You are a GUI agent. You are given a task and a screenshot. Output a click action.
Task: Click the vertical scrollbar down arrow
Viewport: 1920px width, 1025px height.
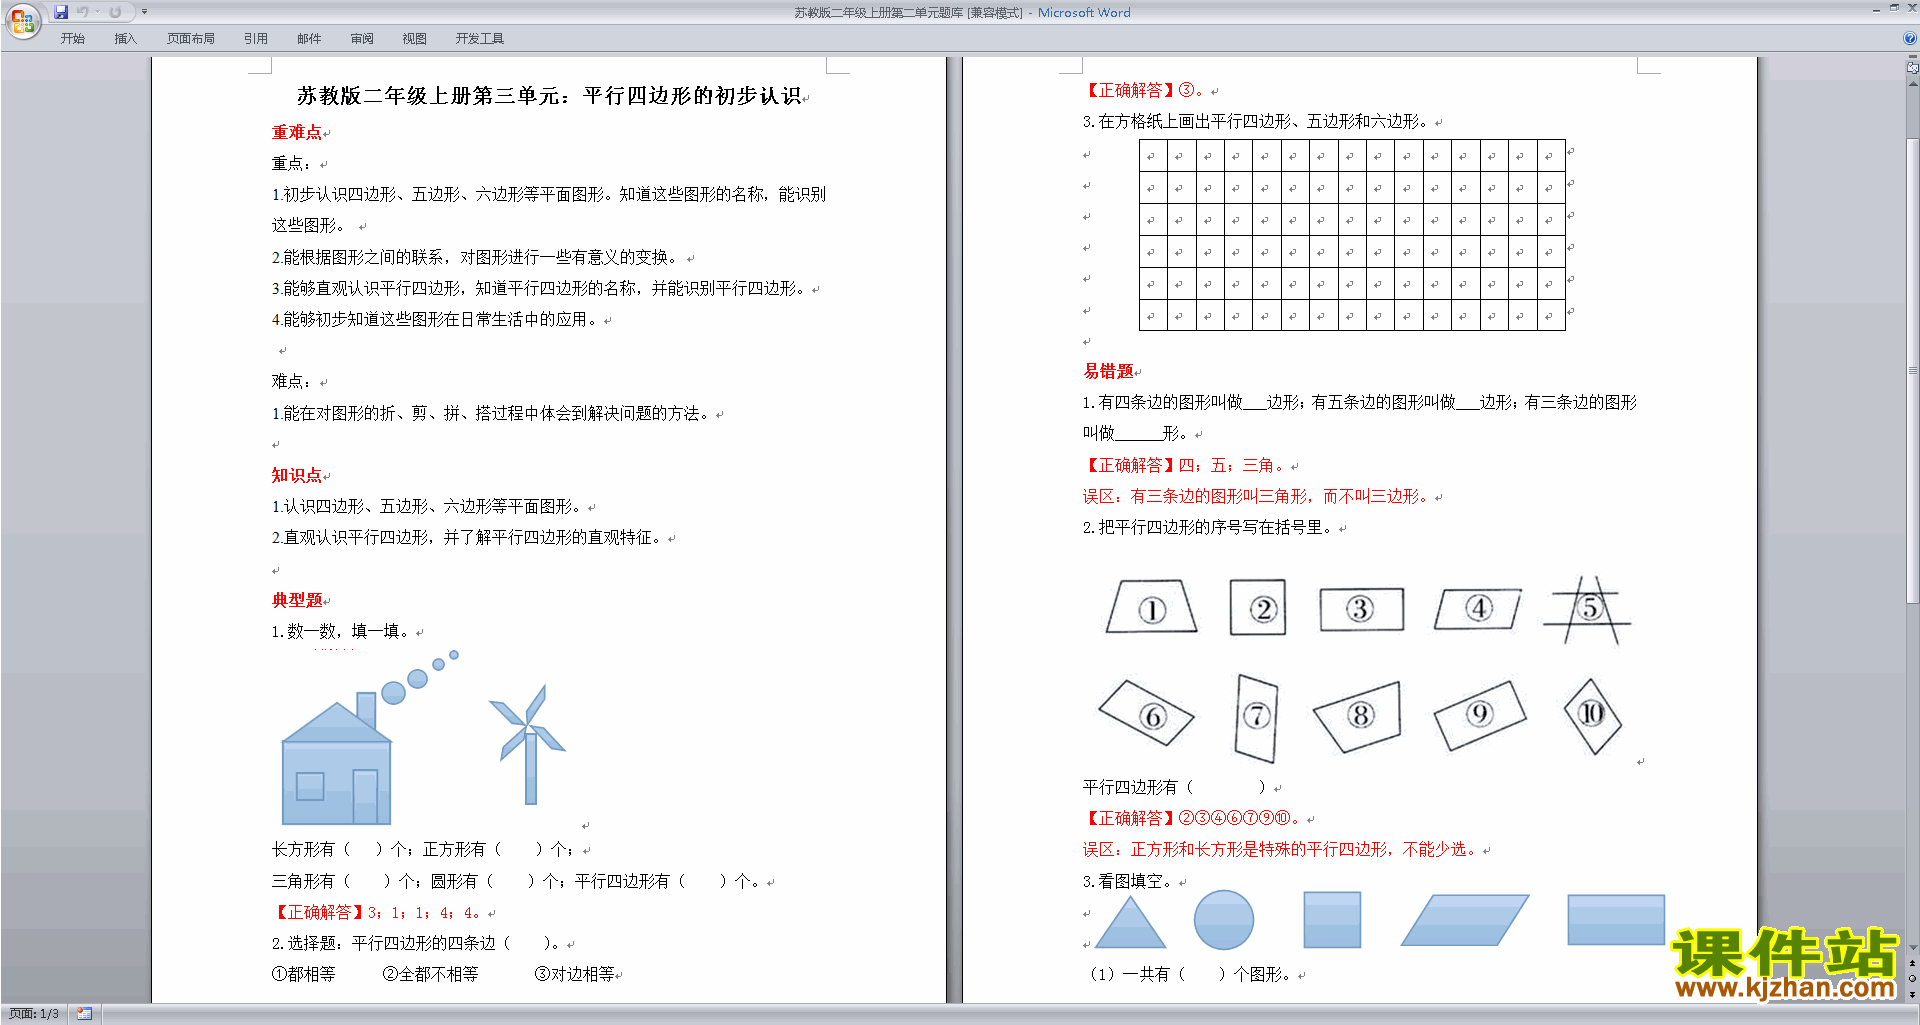click(1912, 948)
